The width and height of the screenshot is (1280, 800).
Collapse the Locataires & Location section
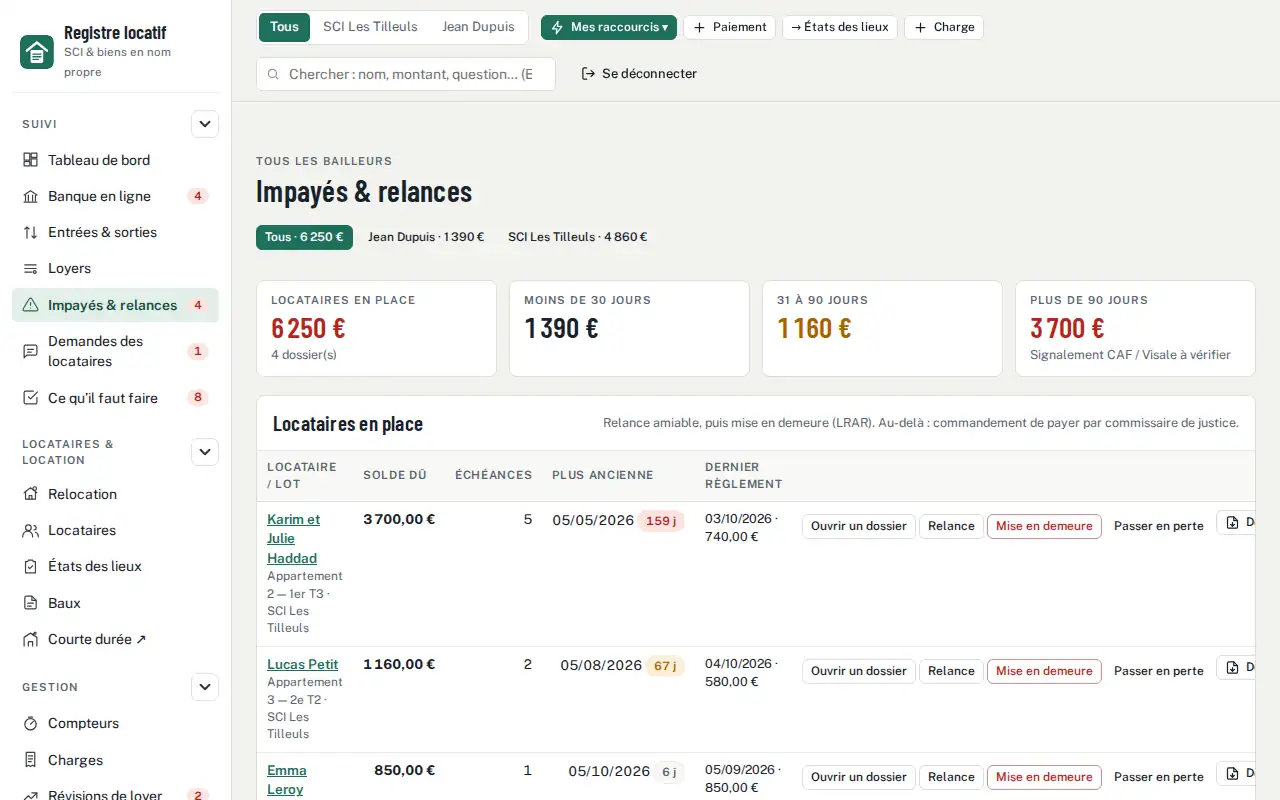tap(205, 452)
